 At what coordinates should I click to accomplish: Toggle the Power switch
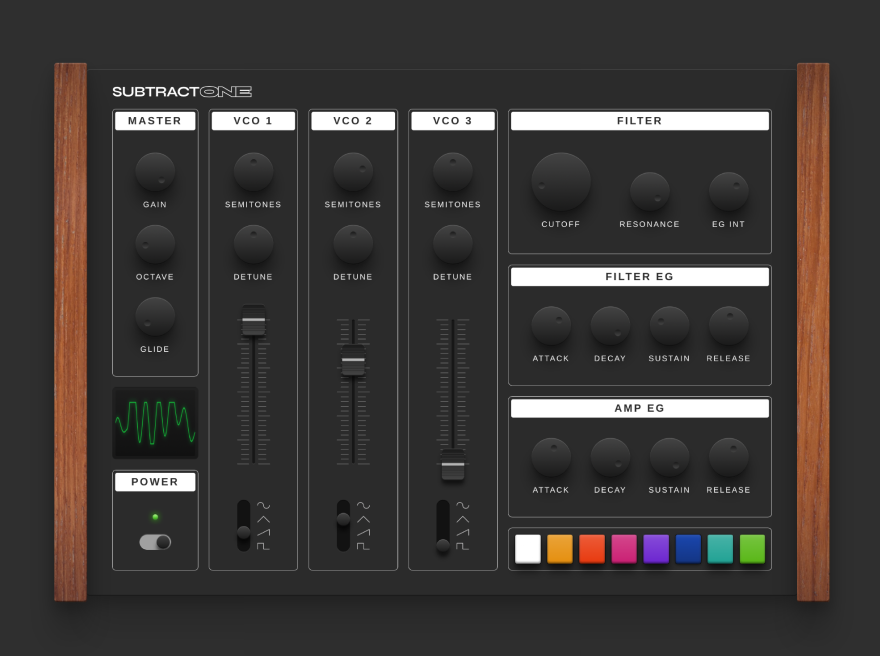pos(155,542)
